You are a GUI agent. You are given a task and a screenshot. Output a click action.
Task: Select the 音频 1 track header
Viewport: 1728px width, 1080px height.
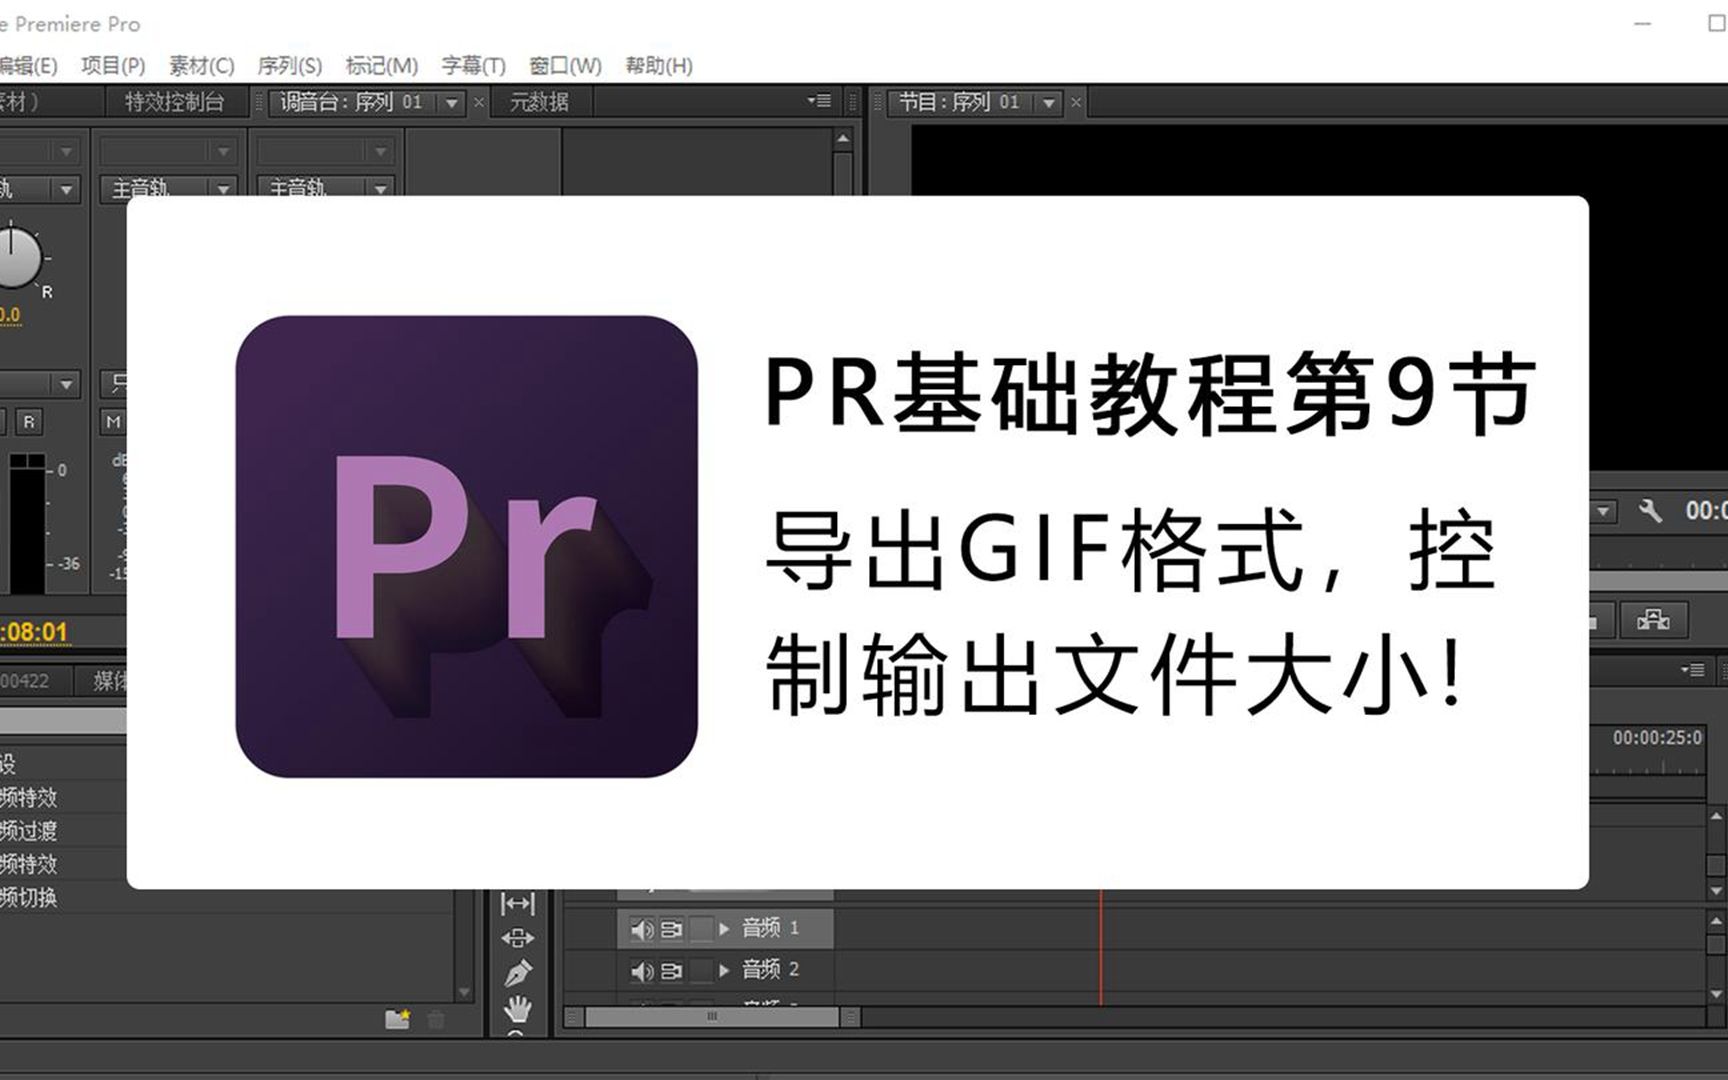coord(725,929)
